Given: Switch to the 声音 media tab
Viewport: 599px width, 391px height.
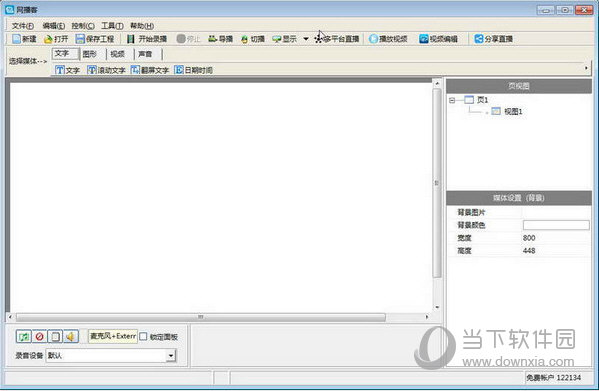Looking at the screenshot, I should coord(148,54).
